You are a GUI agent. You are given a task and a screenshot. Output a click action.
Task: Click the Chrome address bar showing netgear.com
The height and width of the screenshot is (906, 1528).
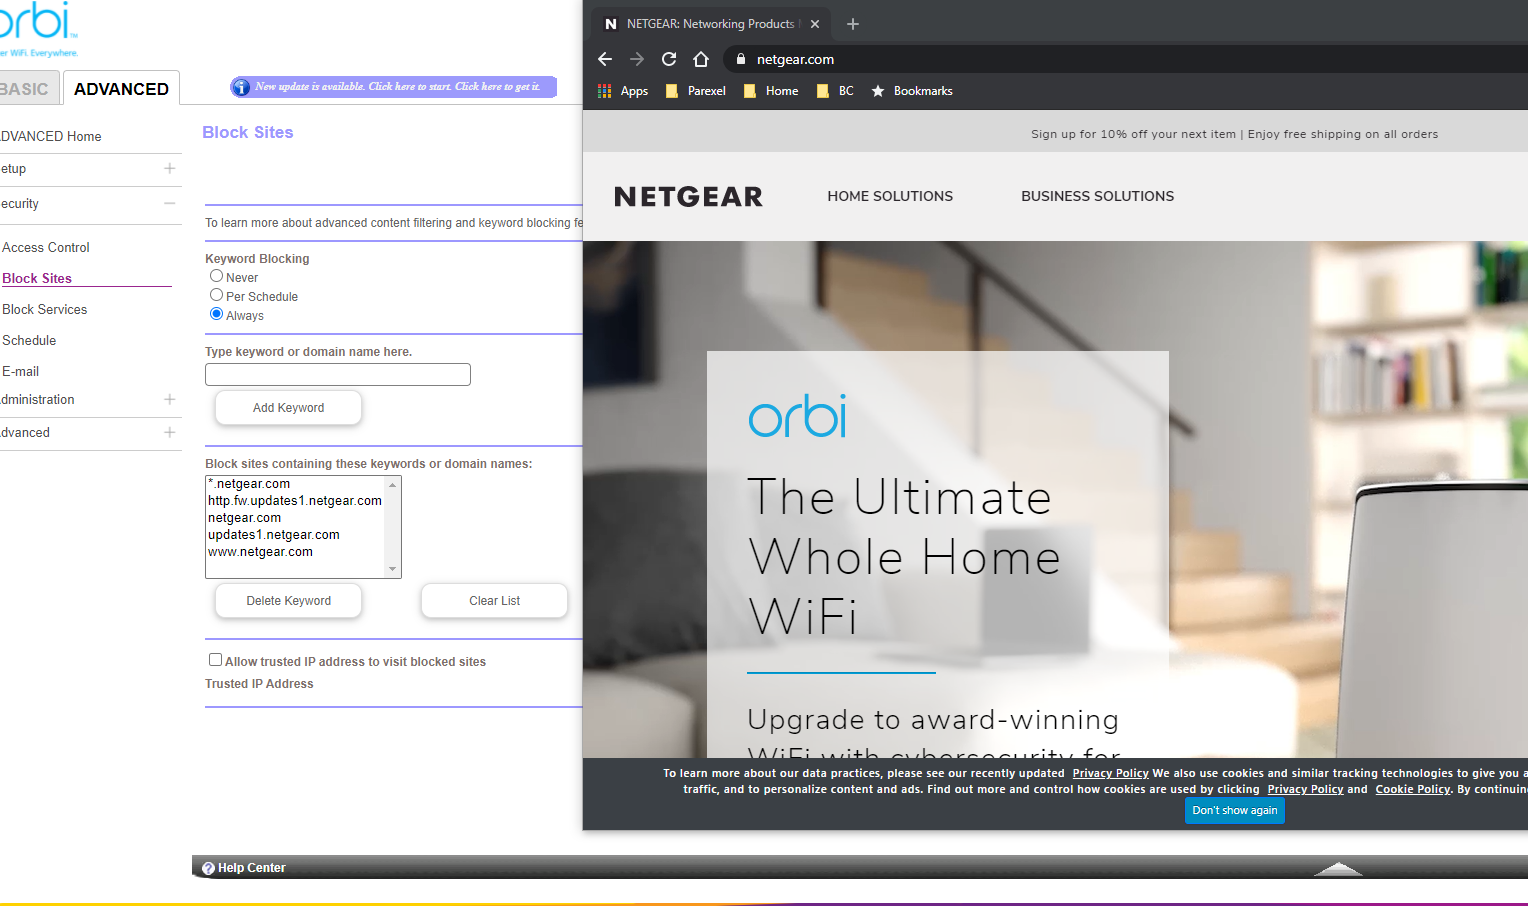tap(795, 59)
